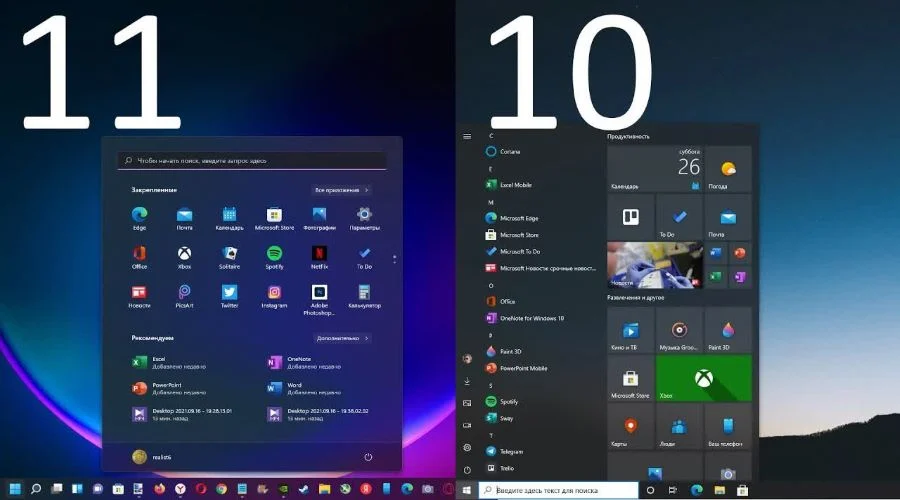
Task: Expand the 'Все приложения' all apps list
Action: click(342, 190)
